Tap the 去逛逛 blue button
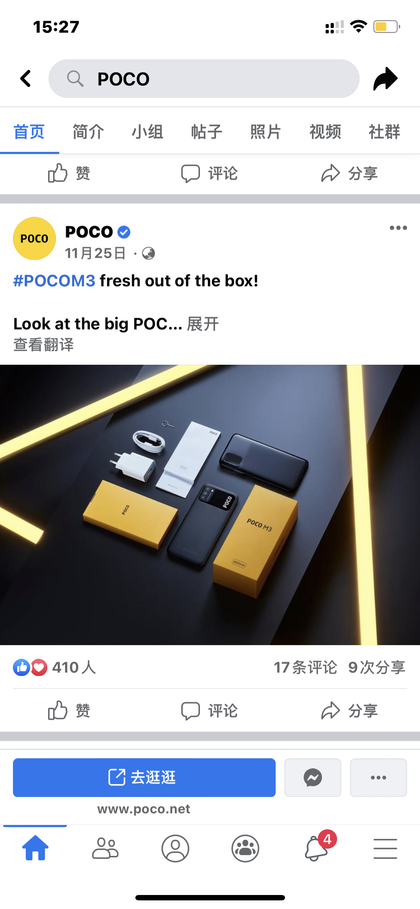 (144, 777)
